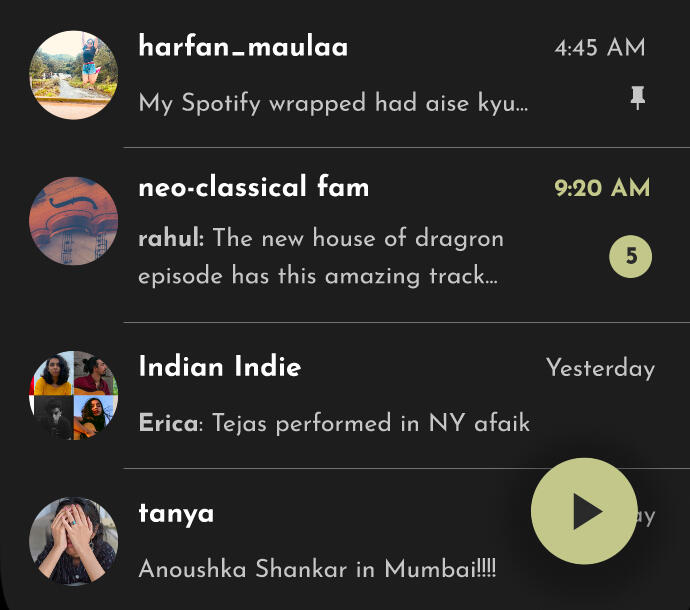The width and height of the screenshot is (690, 610).
Task: Click the pin icon on harfan_maulaa chat
Action: click(637, 98)
